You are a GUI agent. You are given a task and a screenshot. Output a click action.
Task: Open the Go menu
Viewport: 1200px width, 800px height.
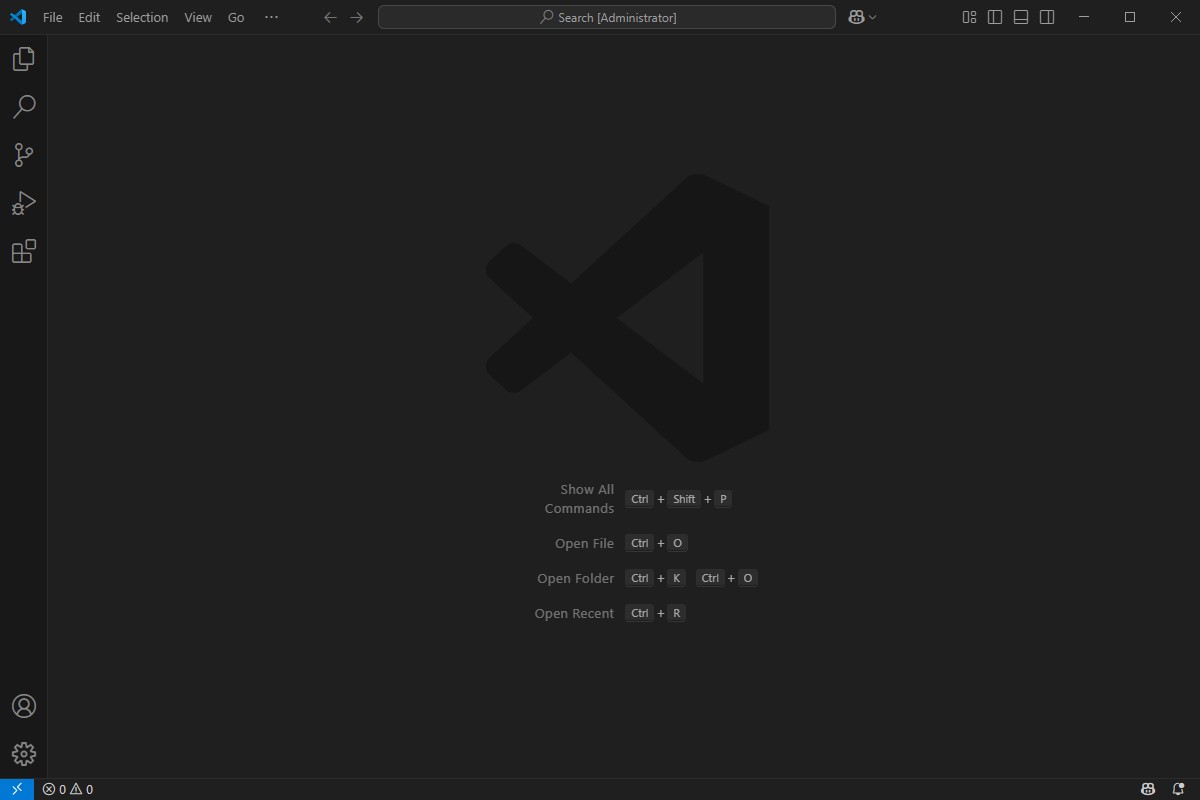click(x=236, y=17)
